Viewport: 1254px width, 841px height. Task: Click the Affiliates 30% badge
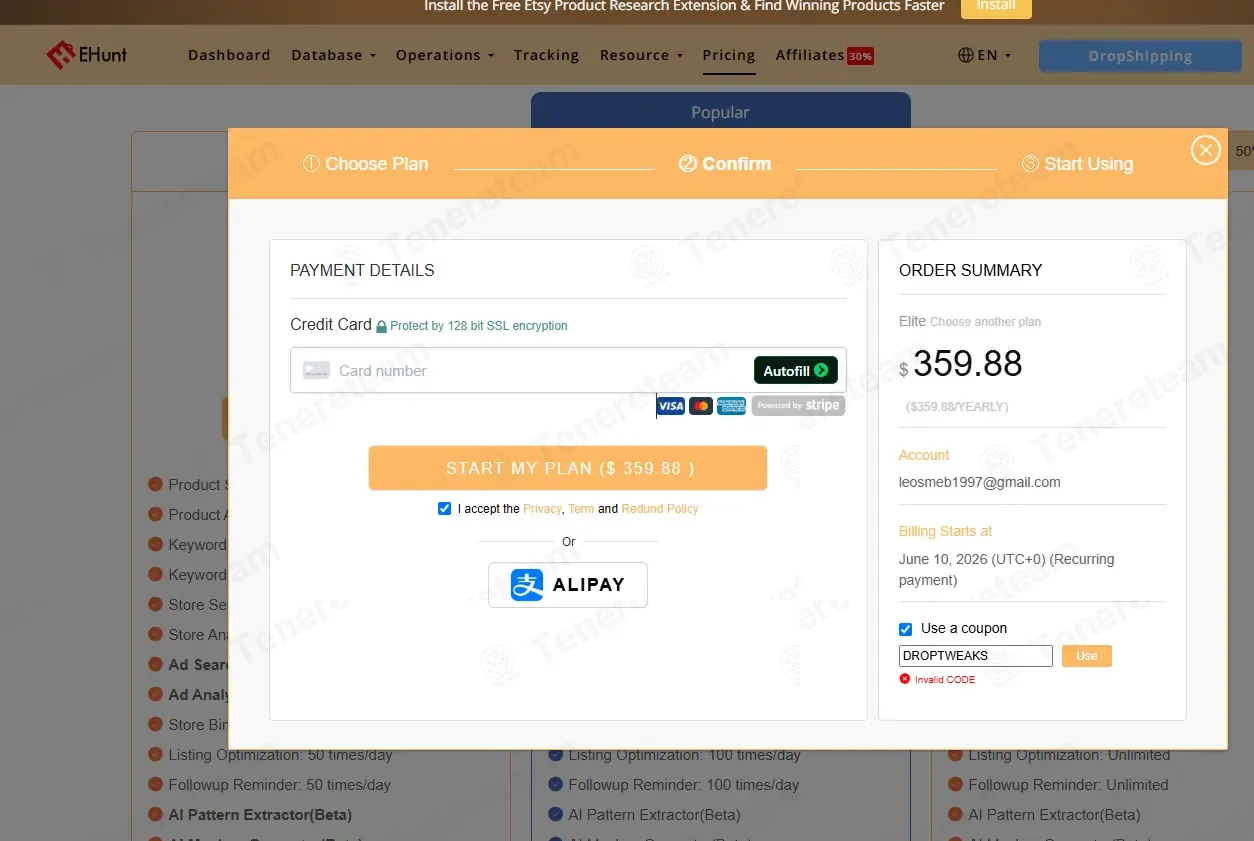[x=860, y=56]
